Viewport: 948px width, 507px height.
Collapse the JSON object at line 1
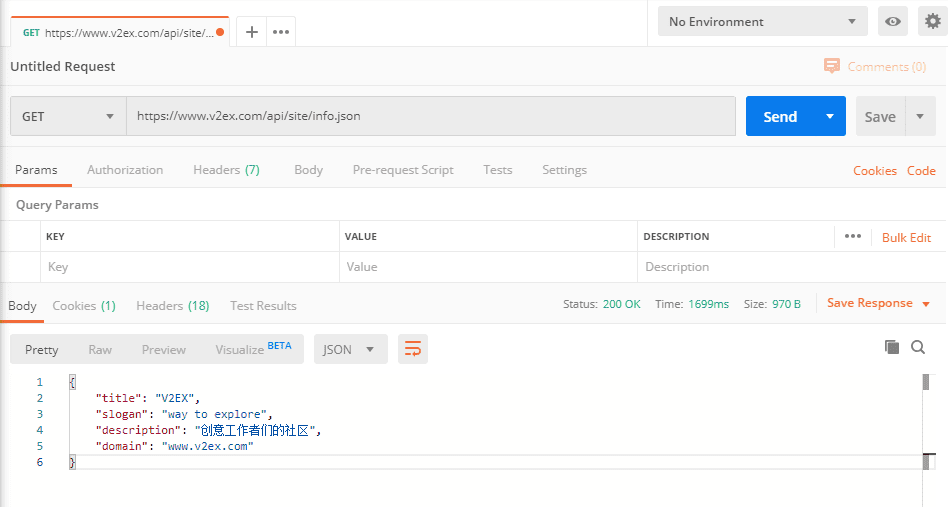click(73, 382)
